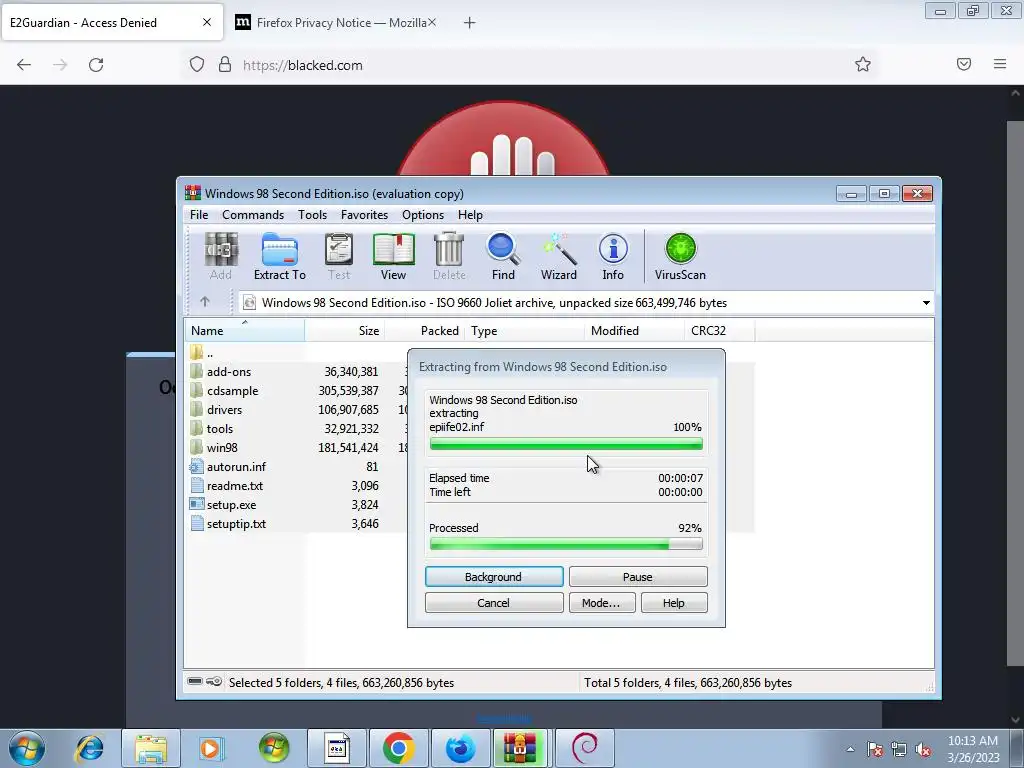Bookmark this page with the star icon
The height and width of the screenshot is (768, 1024).
coord(863,64)
